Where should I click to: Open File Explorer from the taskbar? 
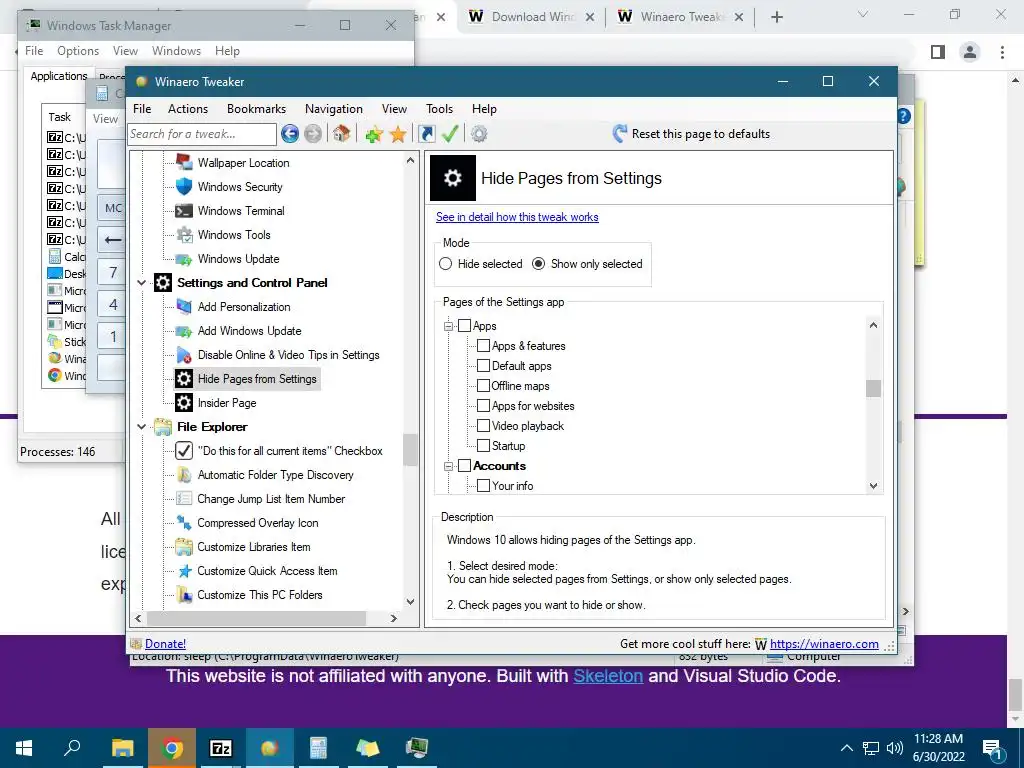(x=122, y=748)
